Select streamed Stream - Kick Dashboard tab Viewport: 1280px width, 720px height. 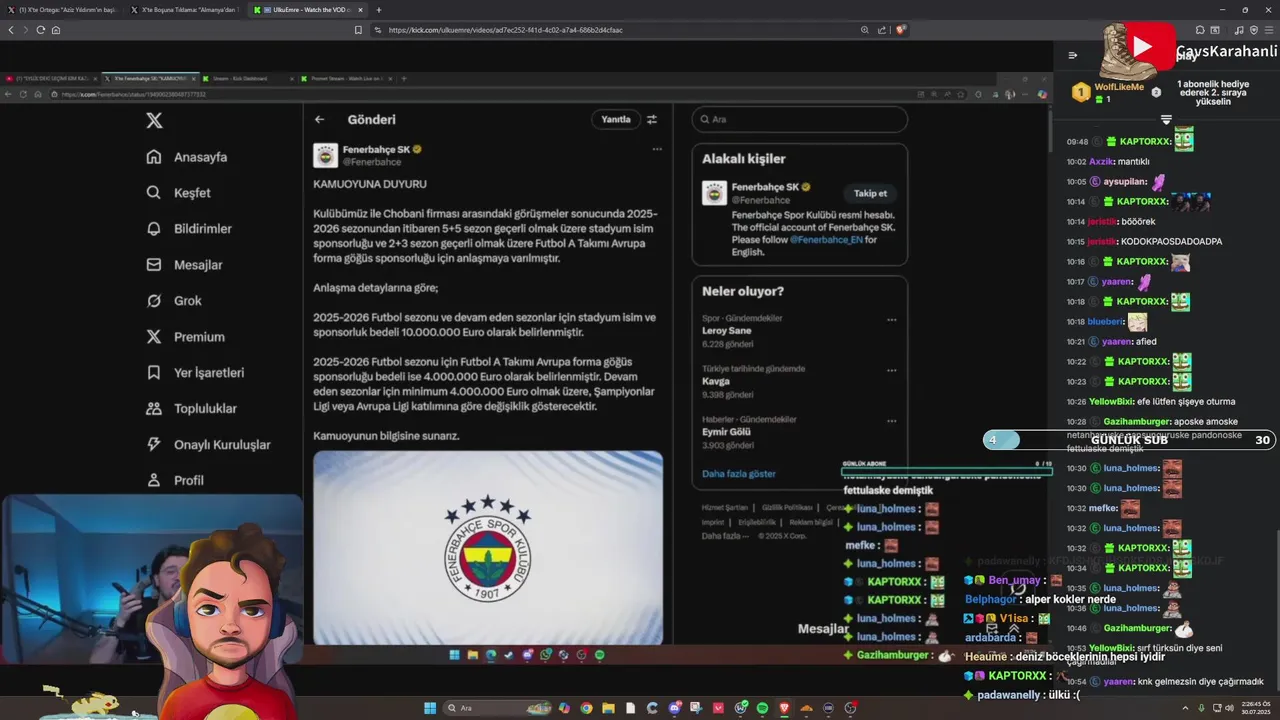(247, 78)
